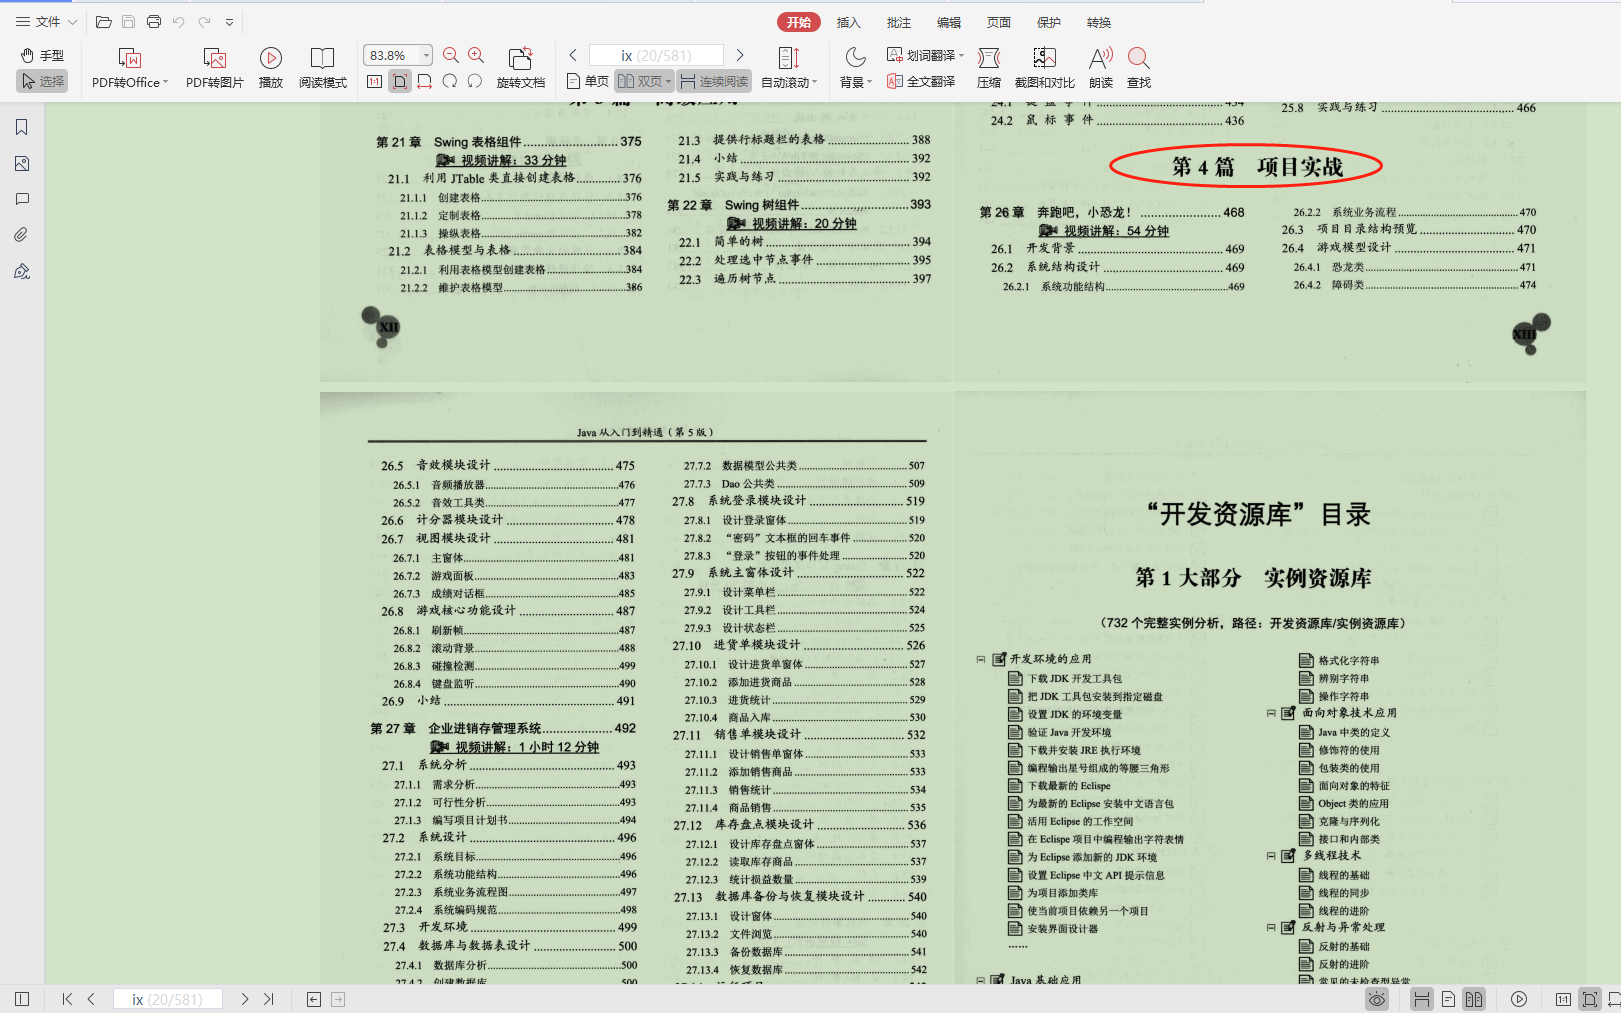Click the page number field in toolbar

coord(656,55)
